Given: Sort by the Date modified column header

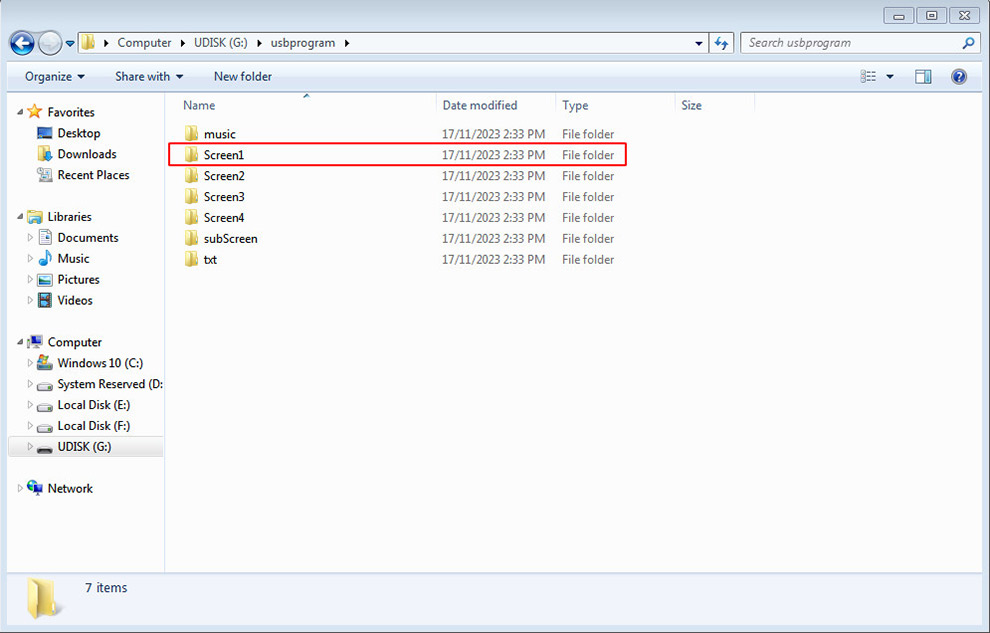Looking at the screenshot, I should pyautogui.click(x=480, y=105).
